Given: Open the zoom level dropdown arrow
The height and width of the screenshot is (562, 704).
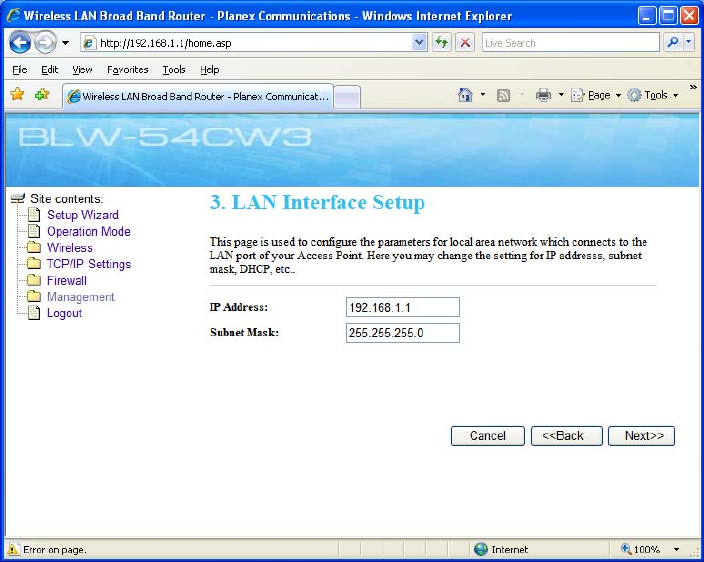Looking at the screenshot, I should click(676, 549).
